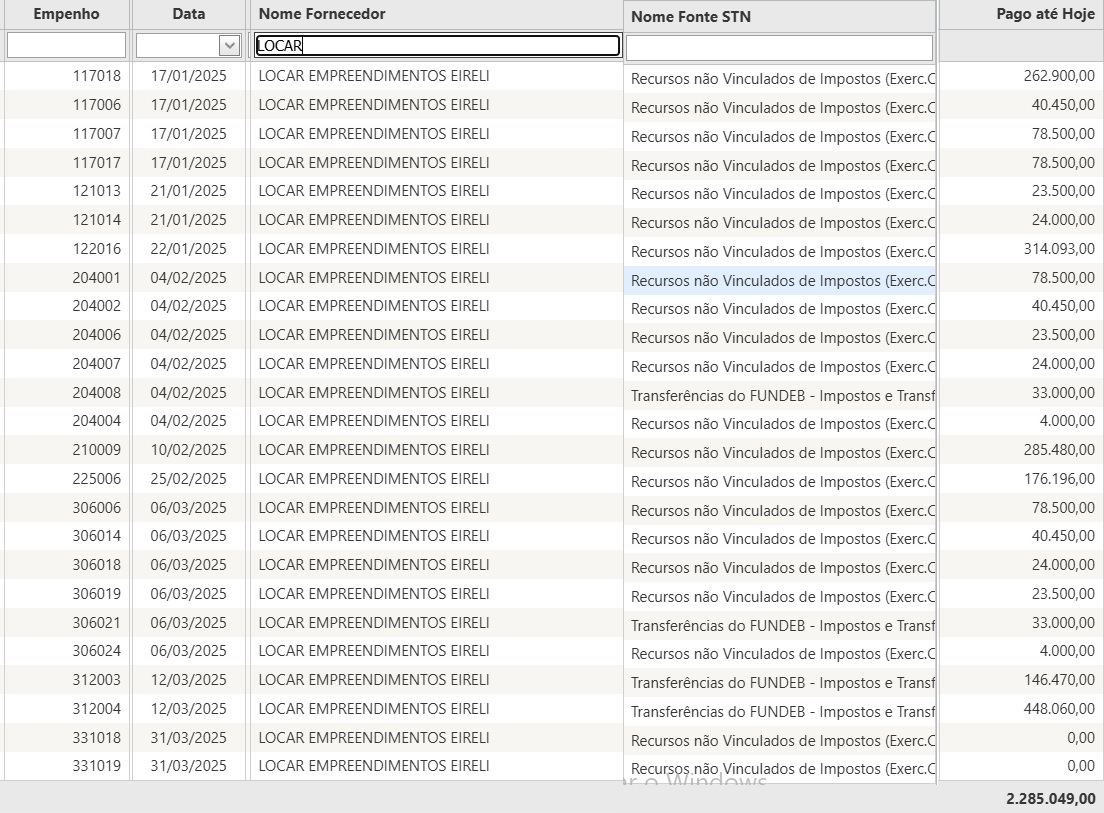Viewport: 1104px width, 813px height.
Task: Click the payment value 314.093,00
Action: point(1058,249)
